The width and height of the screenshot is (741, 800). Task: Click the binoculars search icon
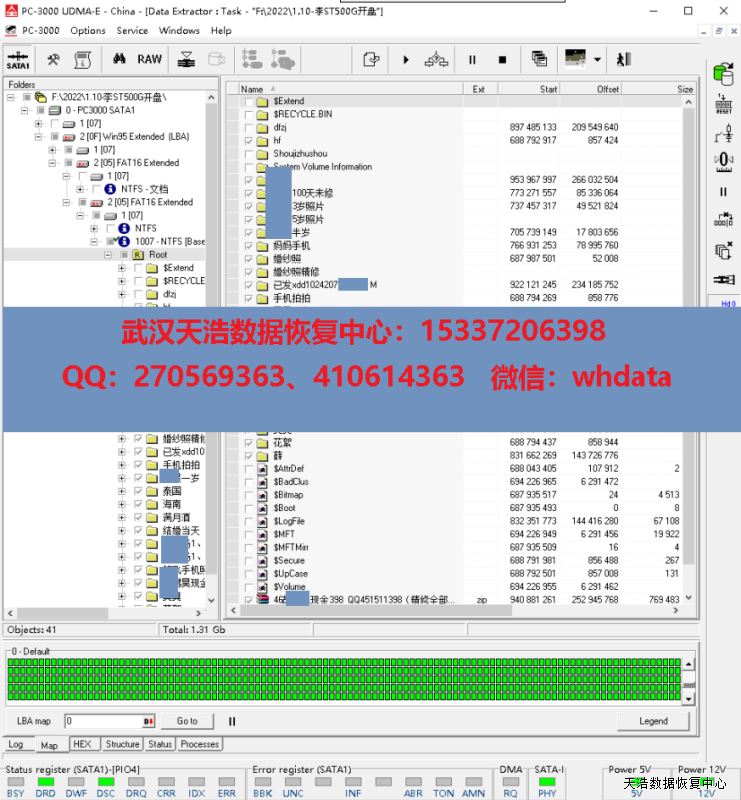tap(119, 59)
